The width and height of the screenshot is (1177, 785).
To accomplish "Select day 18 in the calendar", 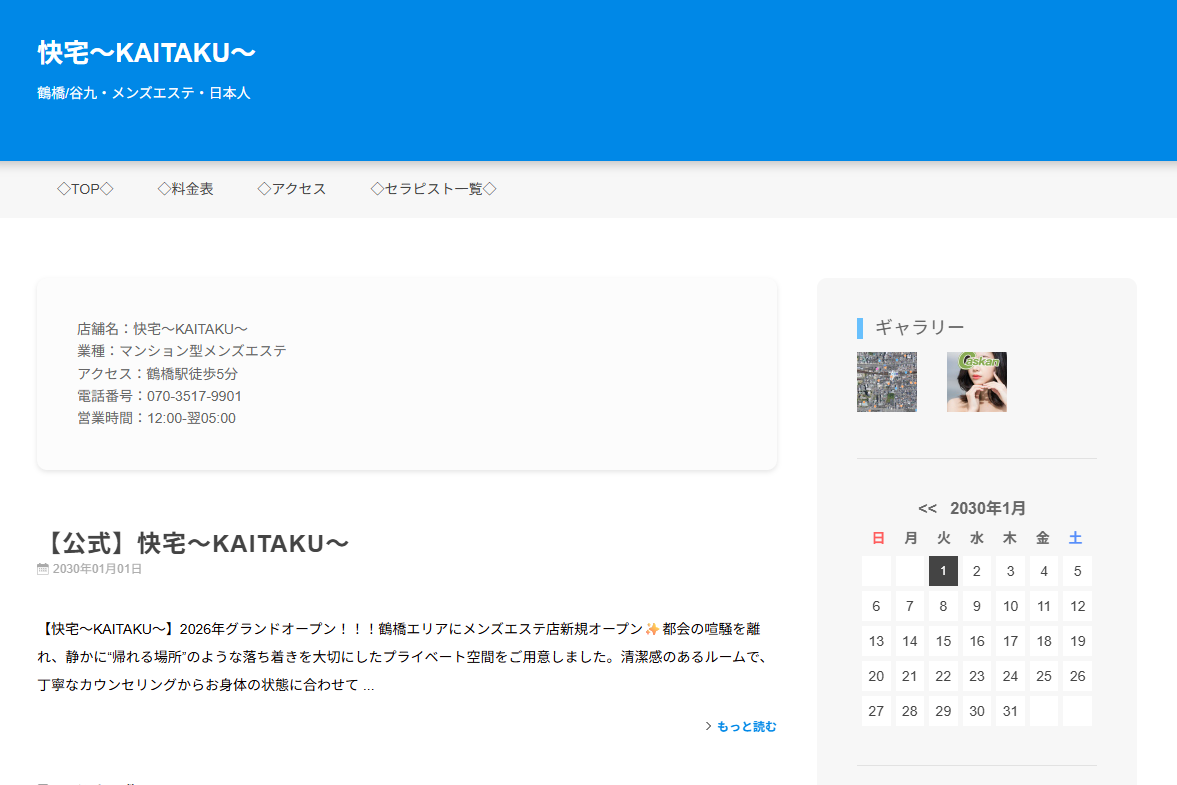I will (x=1044, y=642).
